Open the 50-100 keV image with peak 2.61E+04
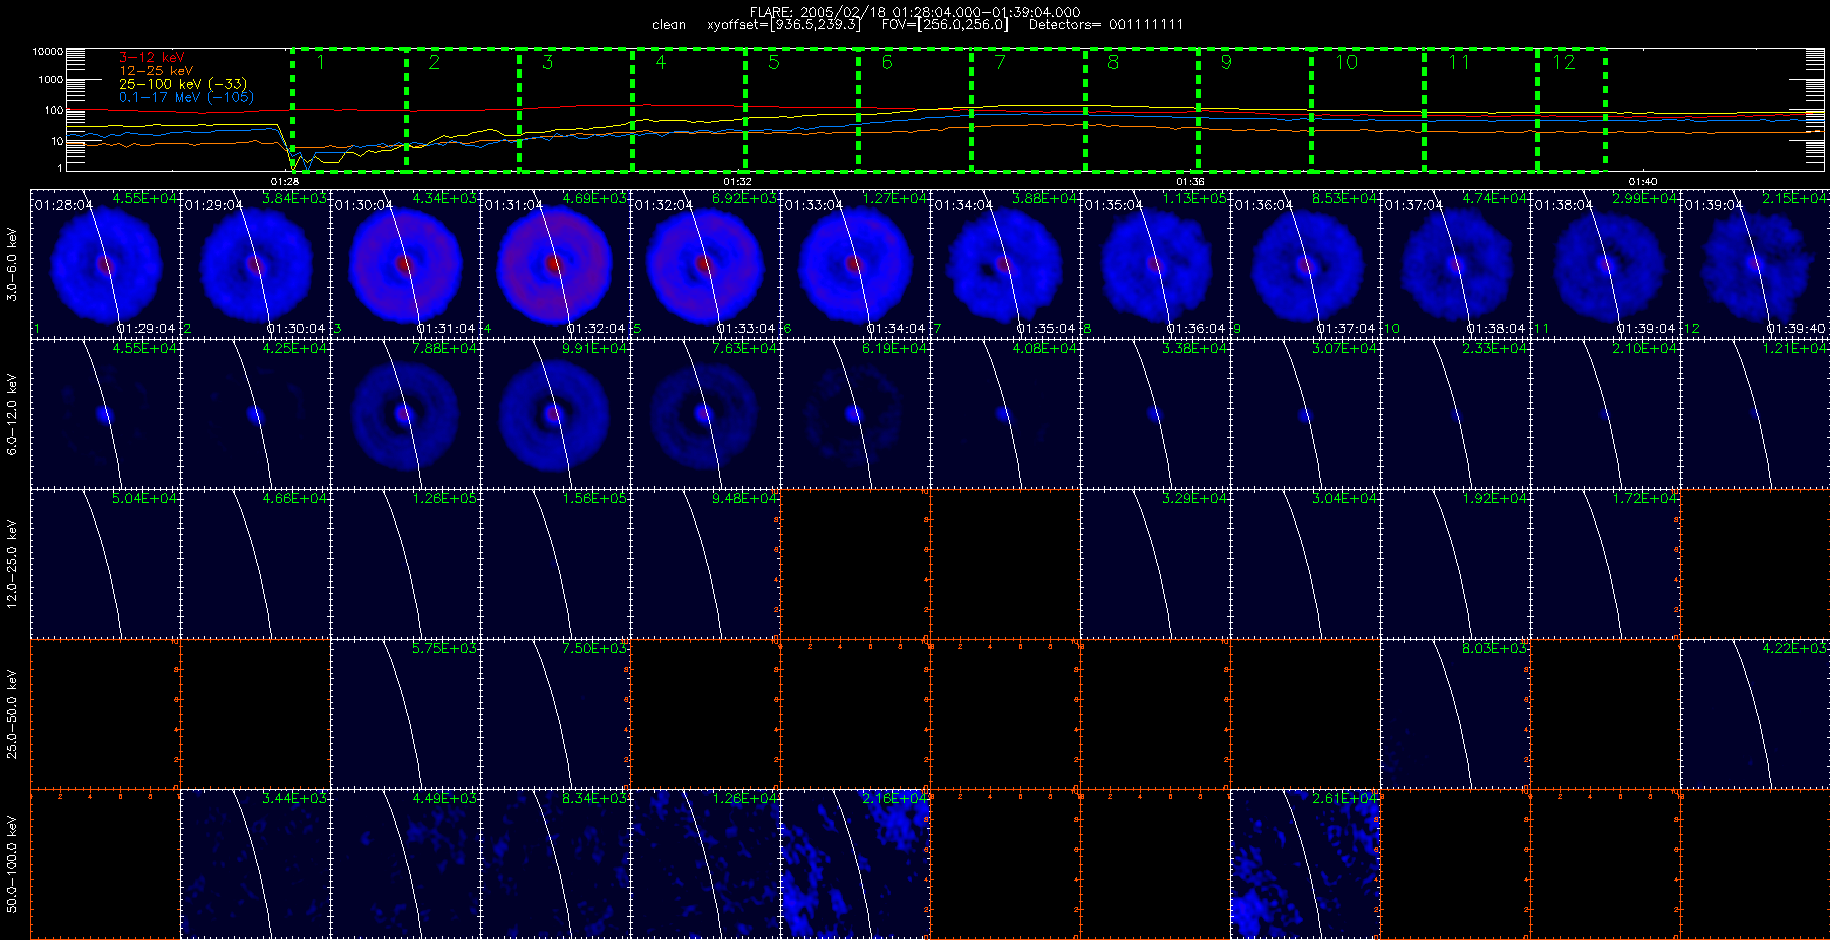This screenshot has height=940, width=1830. [1305, 864]
